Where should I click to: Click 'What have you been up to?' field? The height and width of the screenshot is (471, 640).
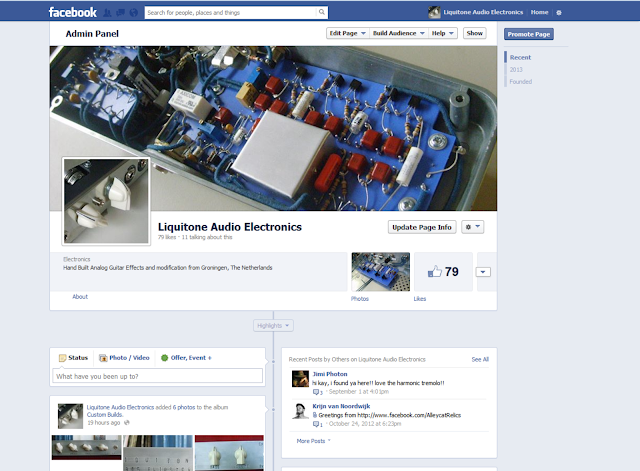pyautogui.click(x=158, y=376)
